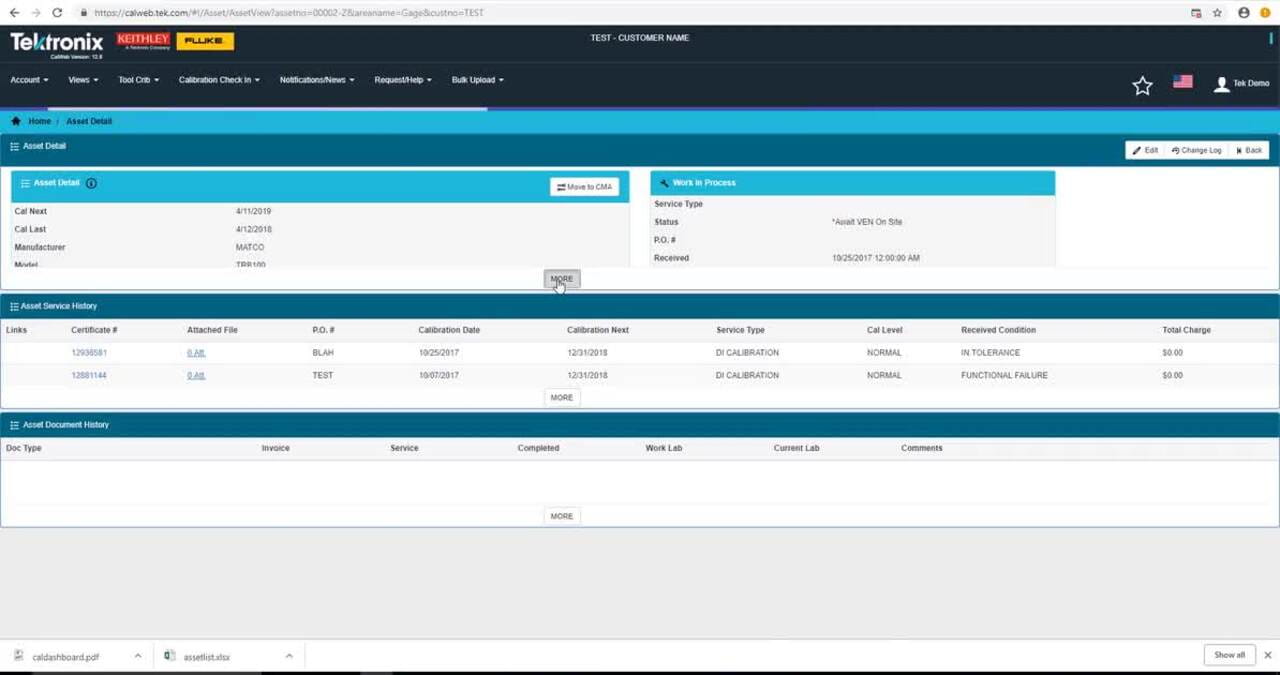
Task: Click the Tektronix logo
Action: click(56, 43)
